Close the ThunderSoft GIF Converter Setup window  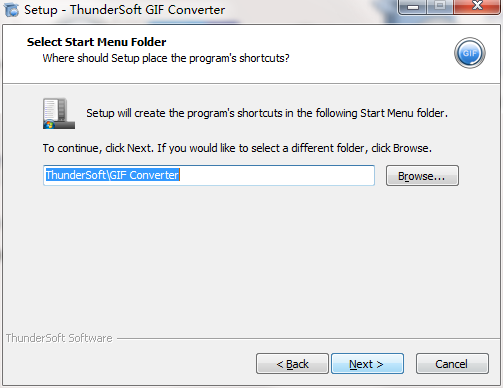point(477,7)
